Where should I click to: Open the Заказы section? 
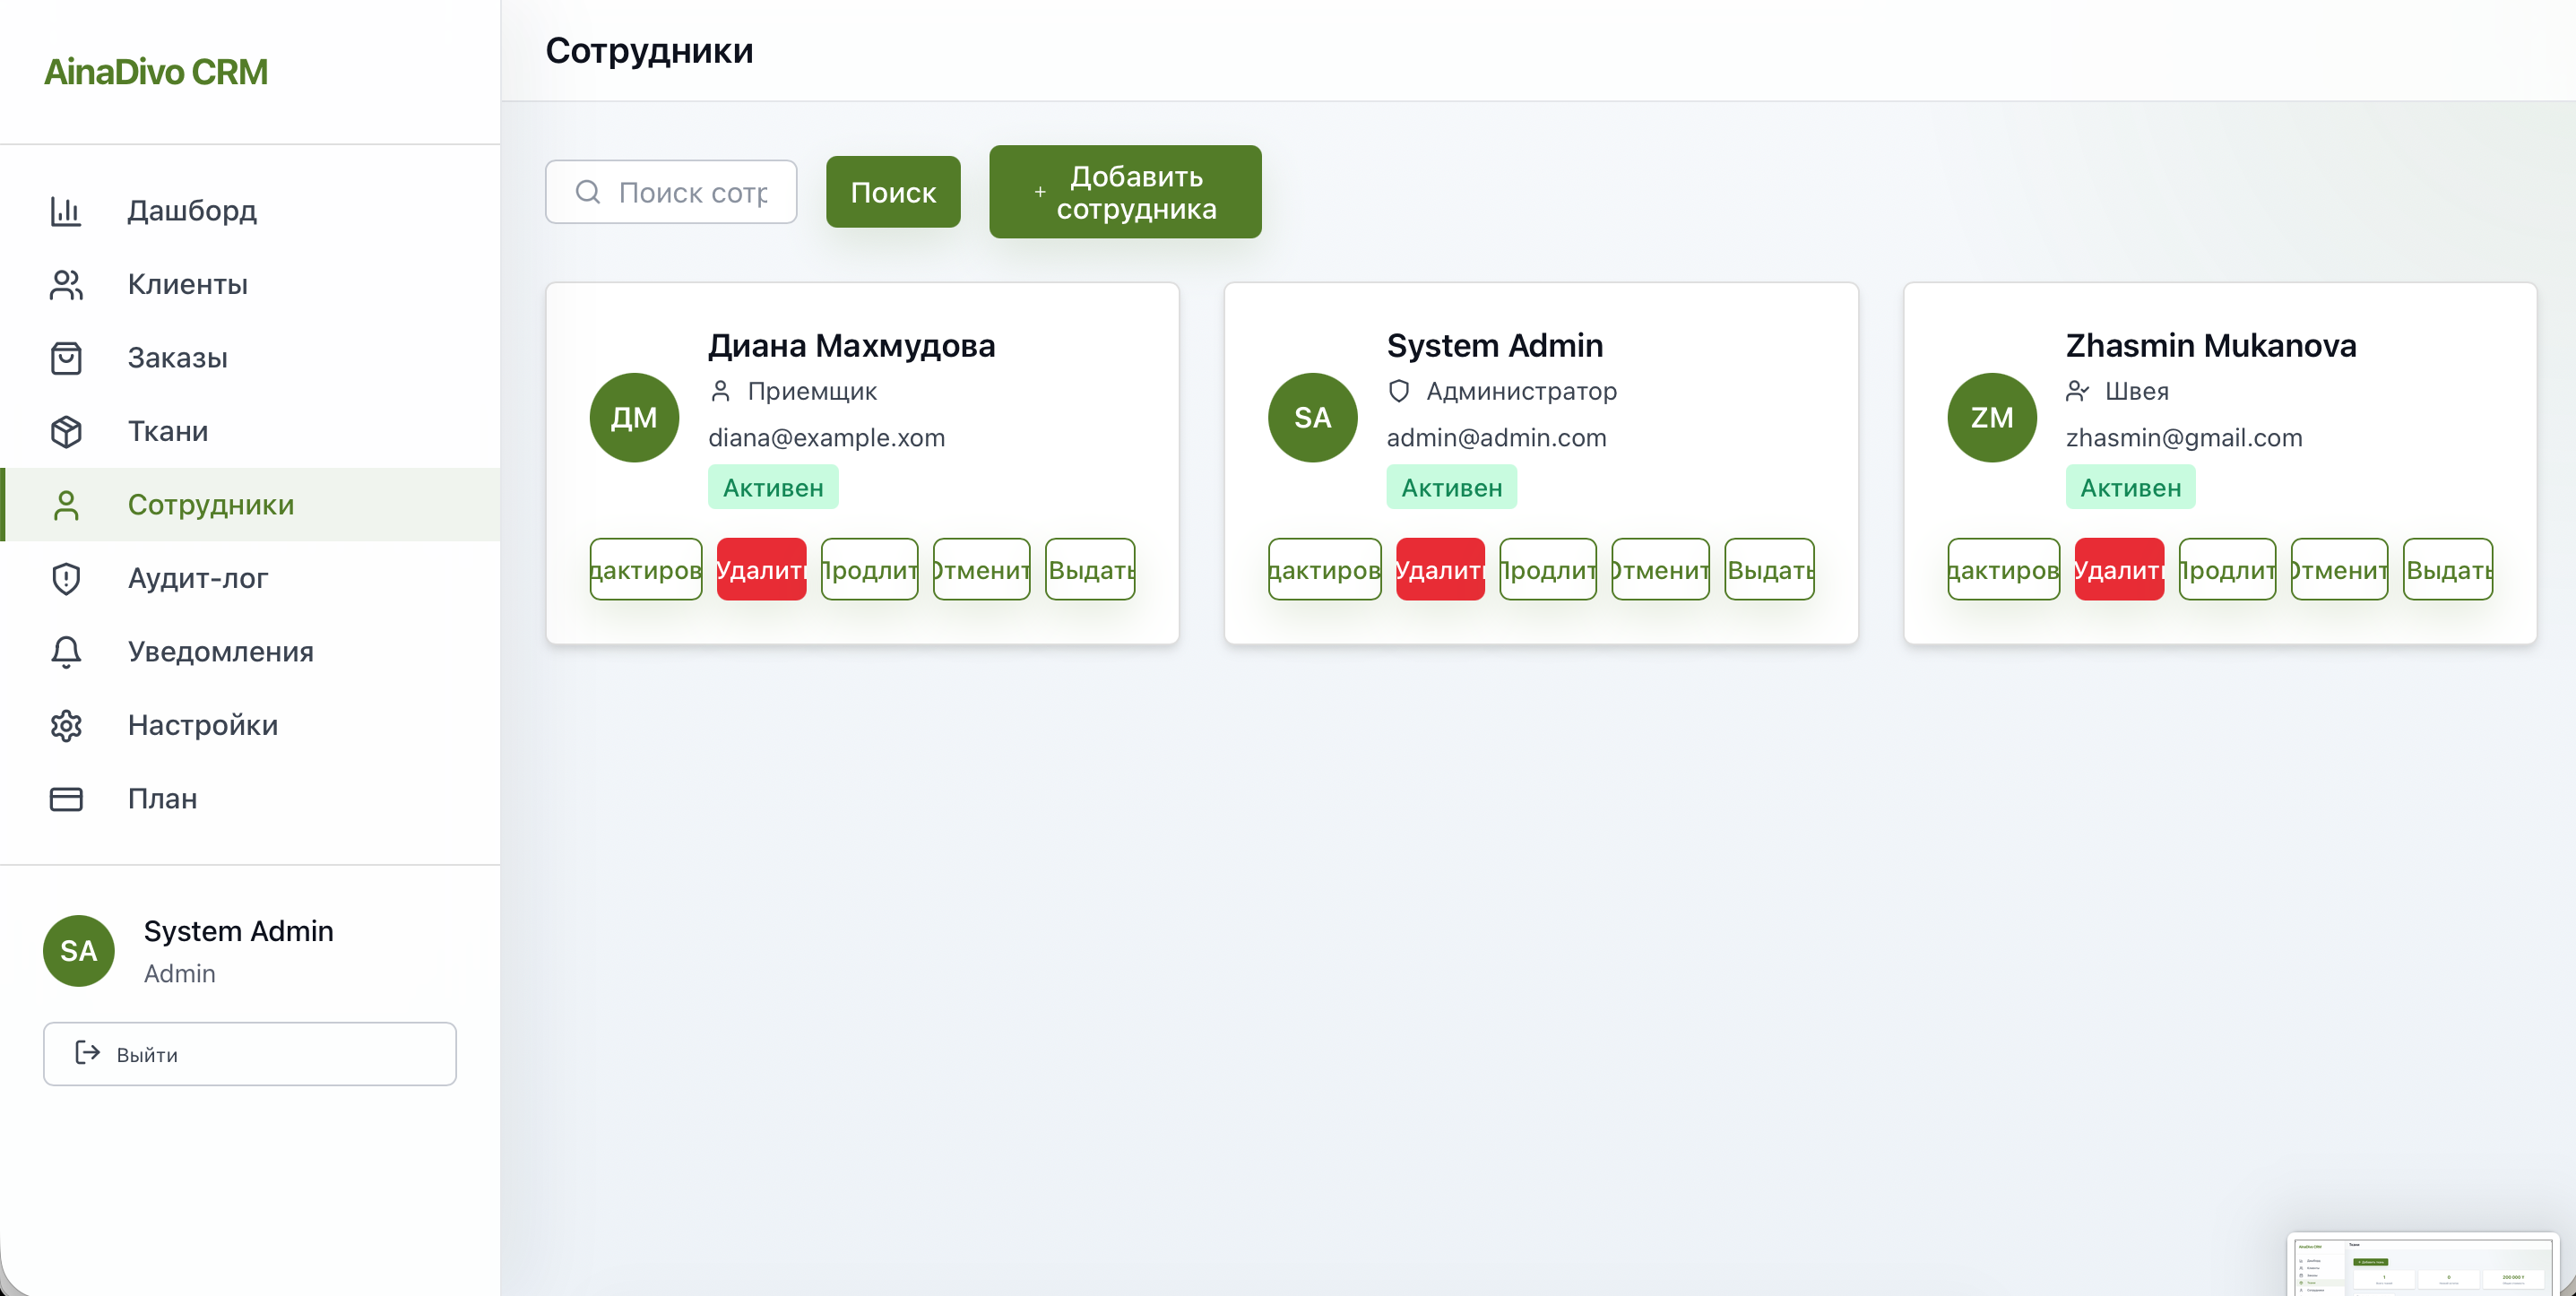coord(250,358)
